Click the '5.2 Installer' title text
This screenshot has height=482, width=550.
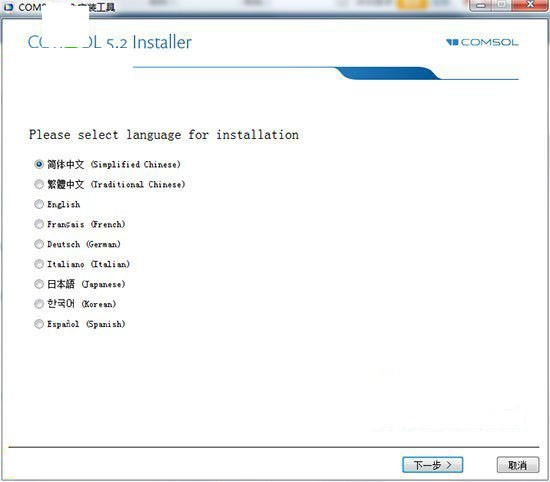click(149, 42)
